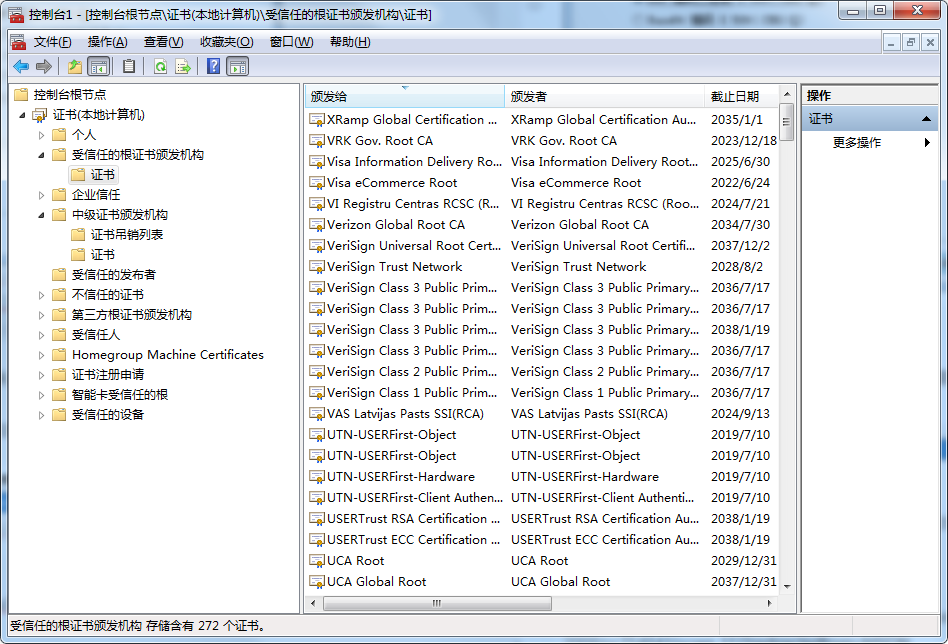
Task: Select 证书 under 中级证书颁发机构
Action: [x=102, y=255]
